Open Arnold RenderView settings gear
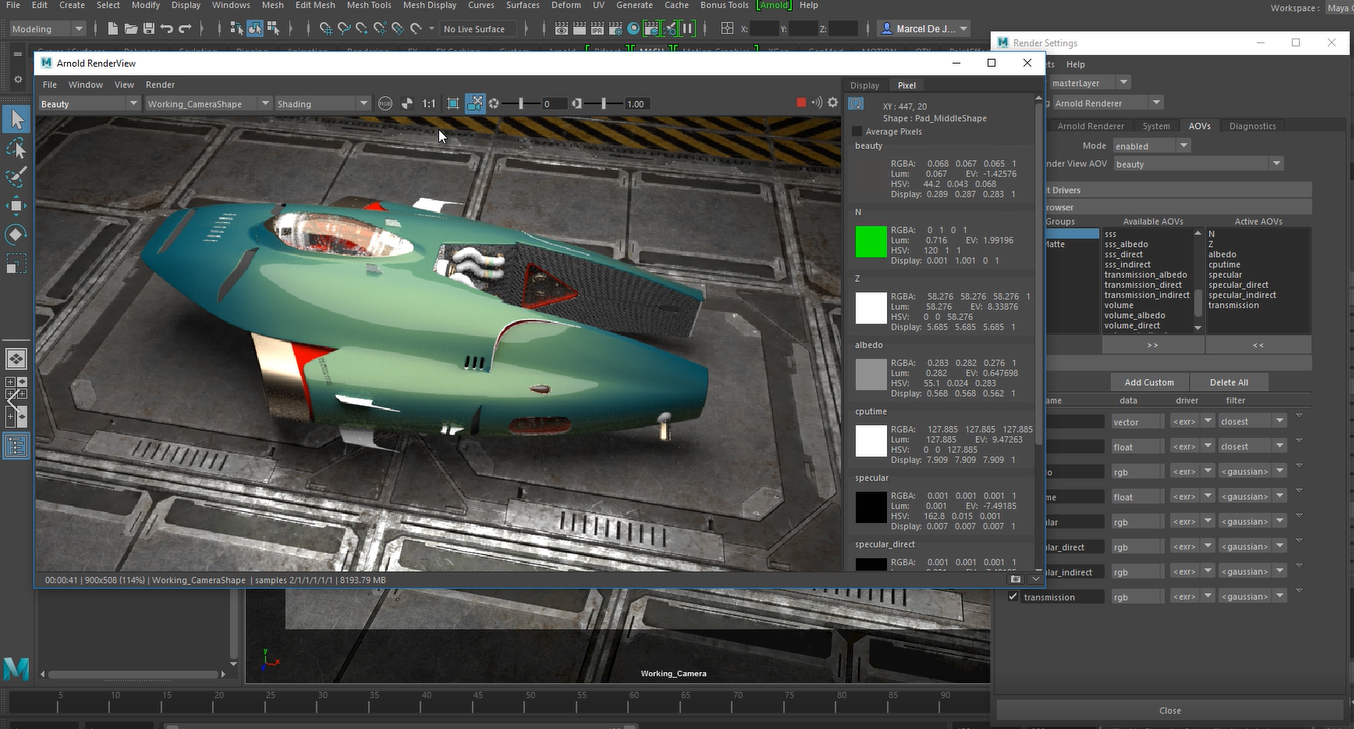Screen dimensions: 1354x729 tap(833, 103)
